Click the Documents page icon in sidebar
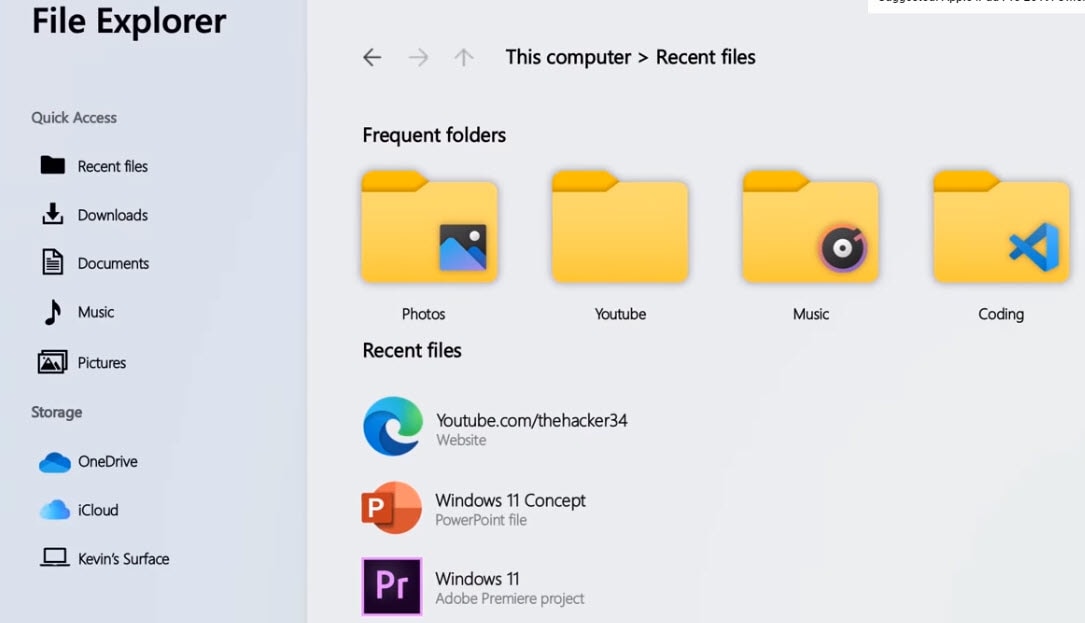 53,262
